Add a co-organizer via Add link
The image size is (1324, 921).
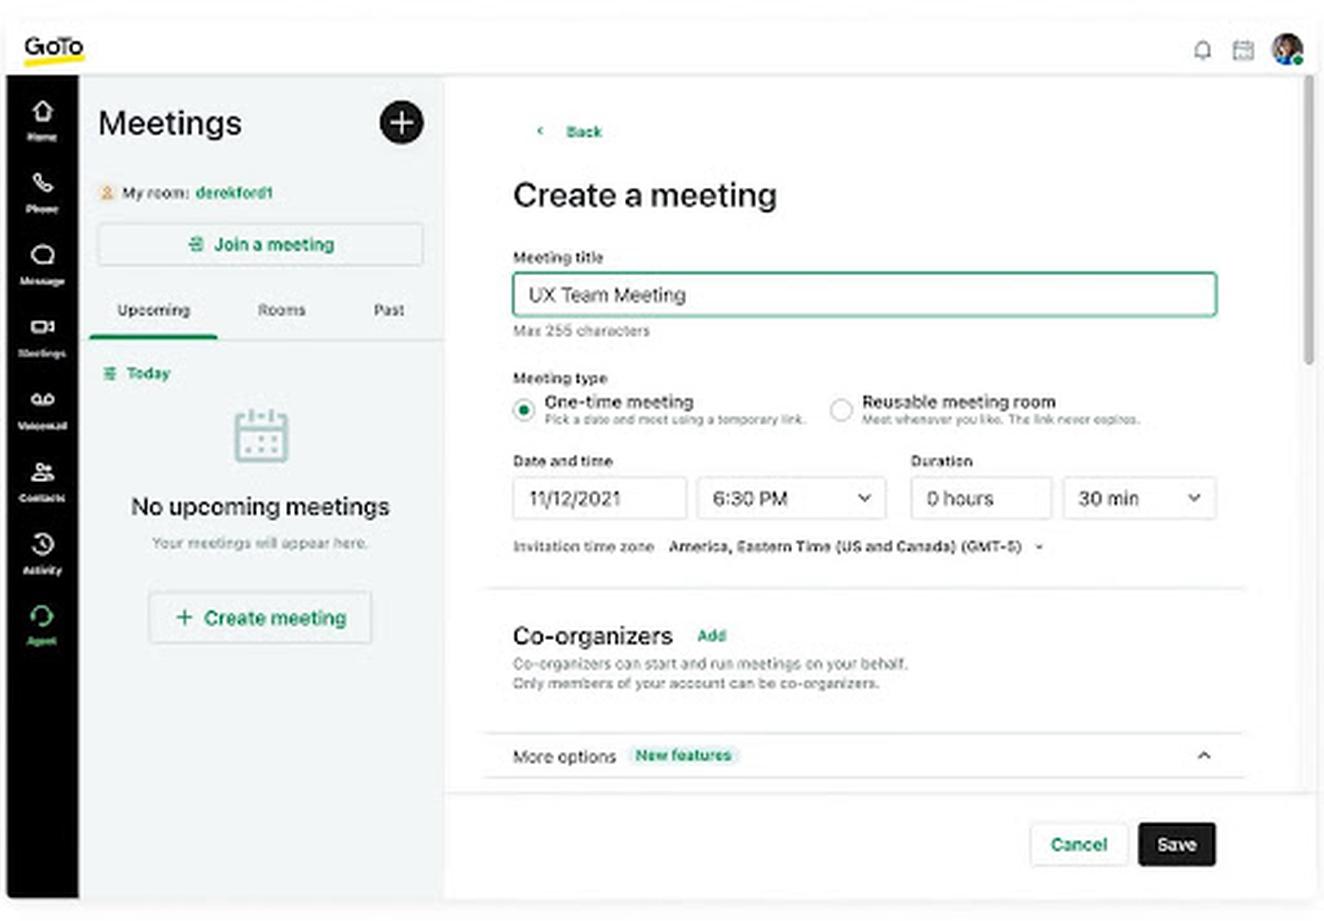(x=712, y=636)
